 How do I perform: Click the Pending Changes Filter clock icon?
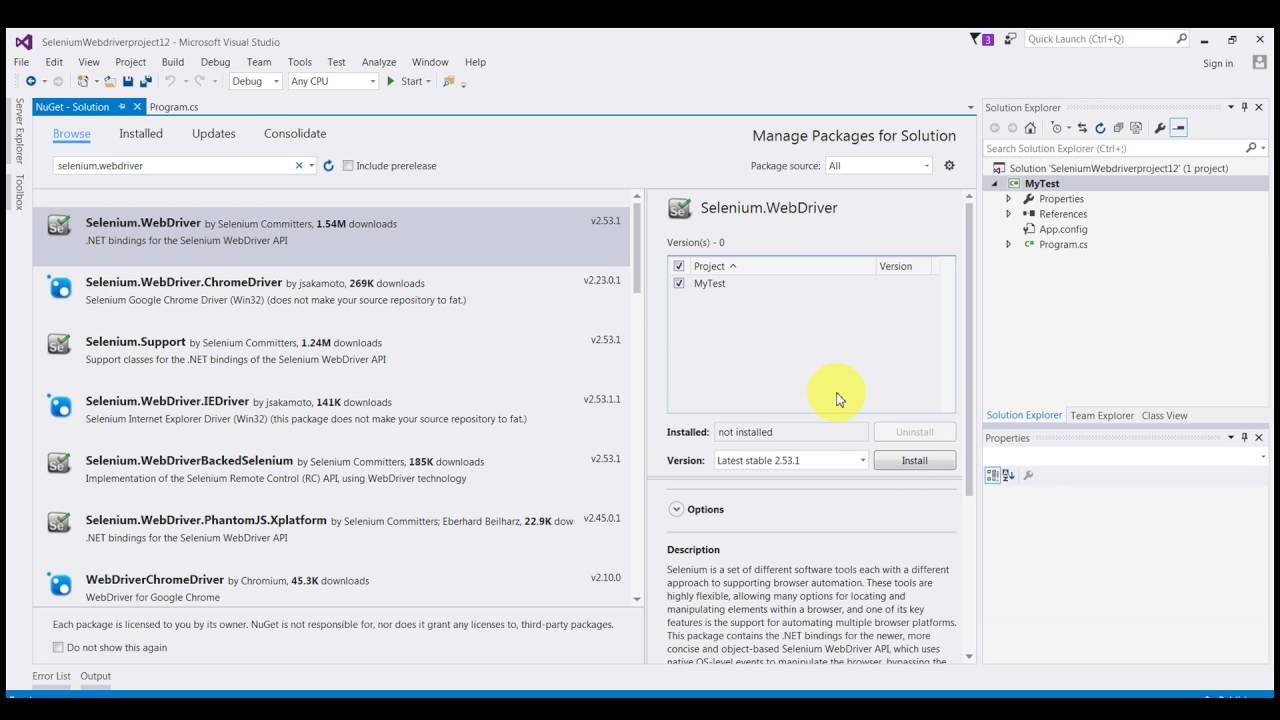[x=1056, y=127]
